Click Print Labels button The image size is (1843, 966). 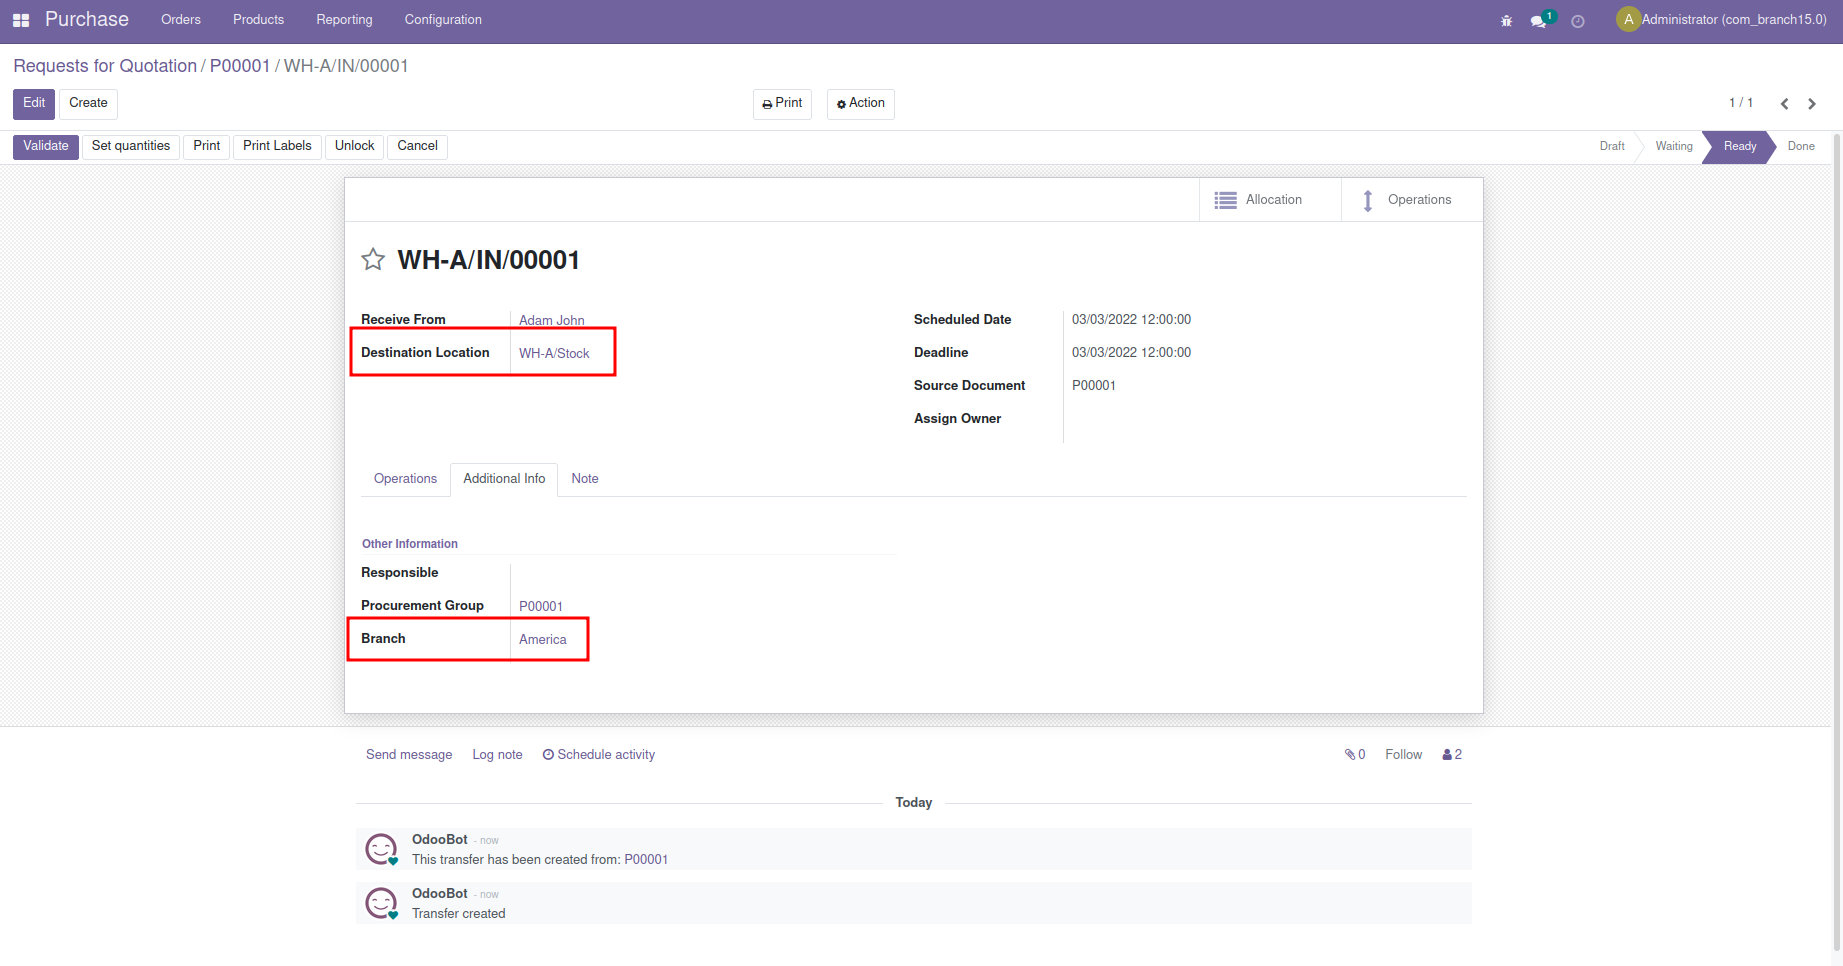[277, 147]
